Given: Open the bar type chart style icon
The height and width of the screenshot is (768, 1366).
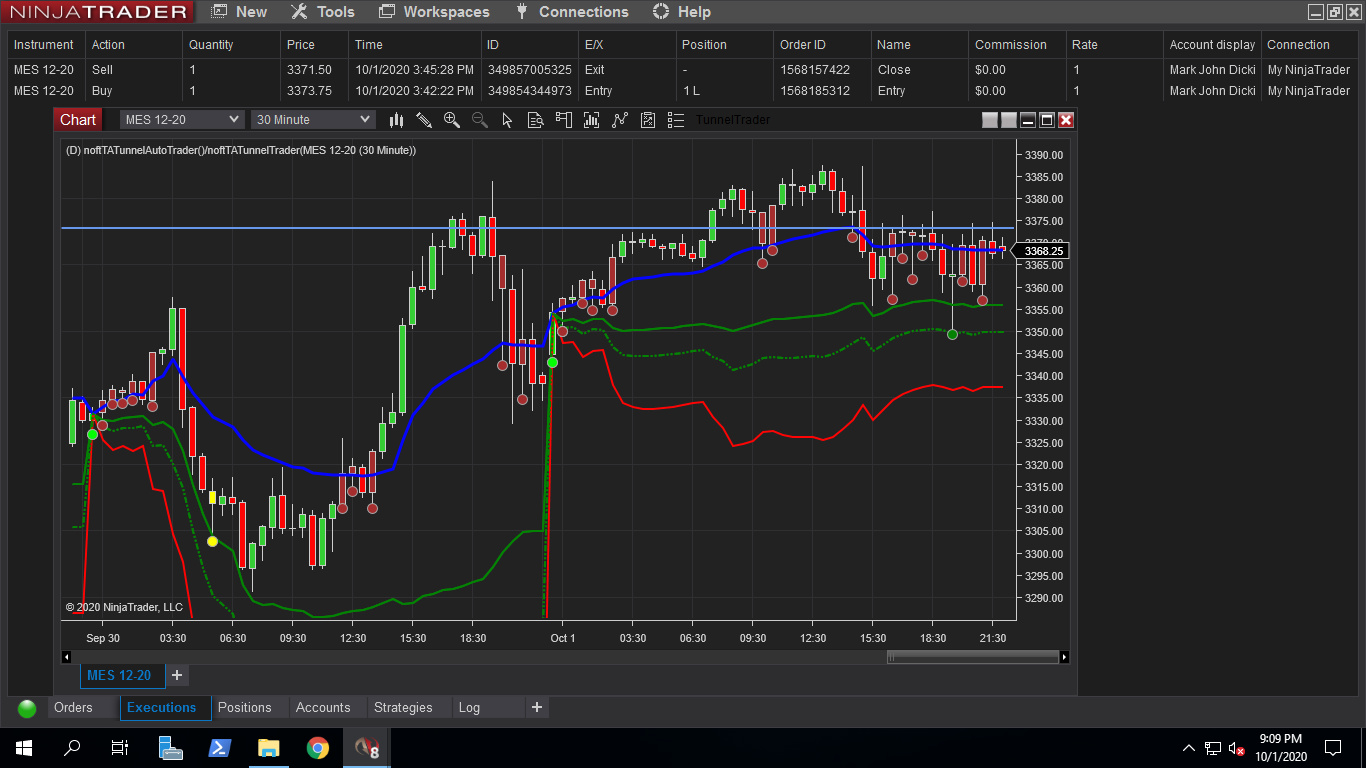Looking at the screenshot, I should (396, 119).
